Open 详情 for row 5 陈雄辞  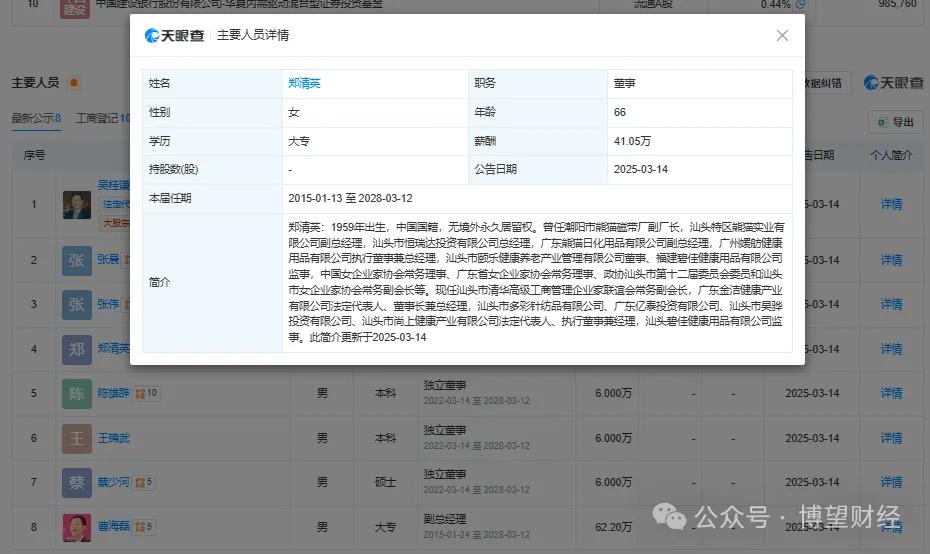click(891, 393)
